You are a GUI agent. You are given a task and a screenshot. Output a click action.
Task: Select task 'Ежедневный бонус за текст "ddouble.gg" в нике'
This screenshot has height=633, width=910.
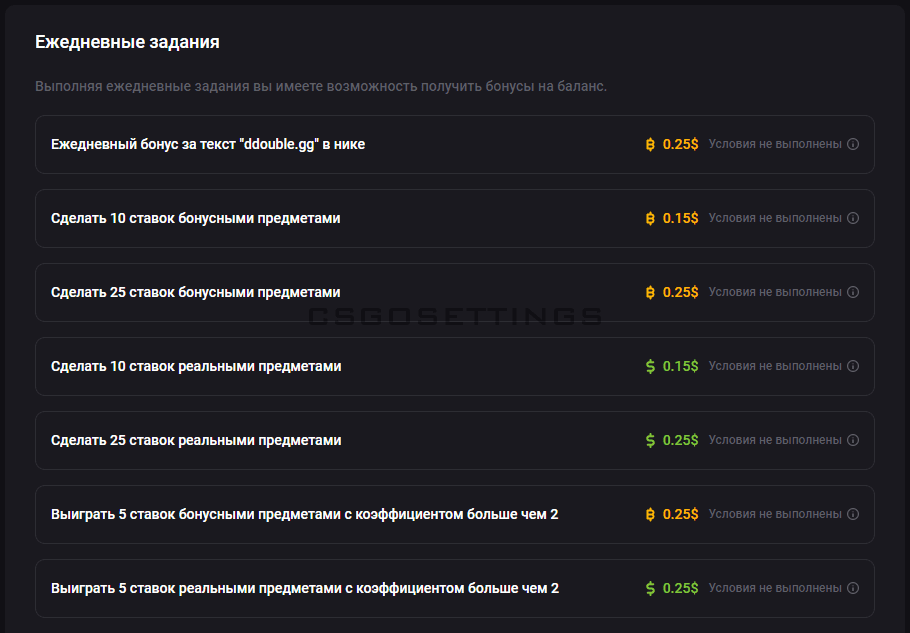click(208, 144)
